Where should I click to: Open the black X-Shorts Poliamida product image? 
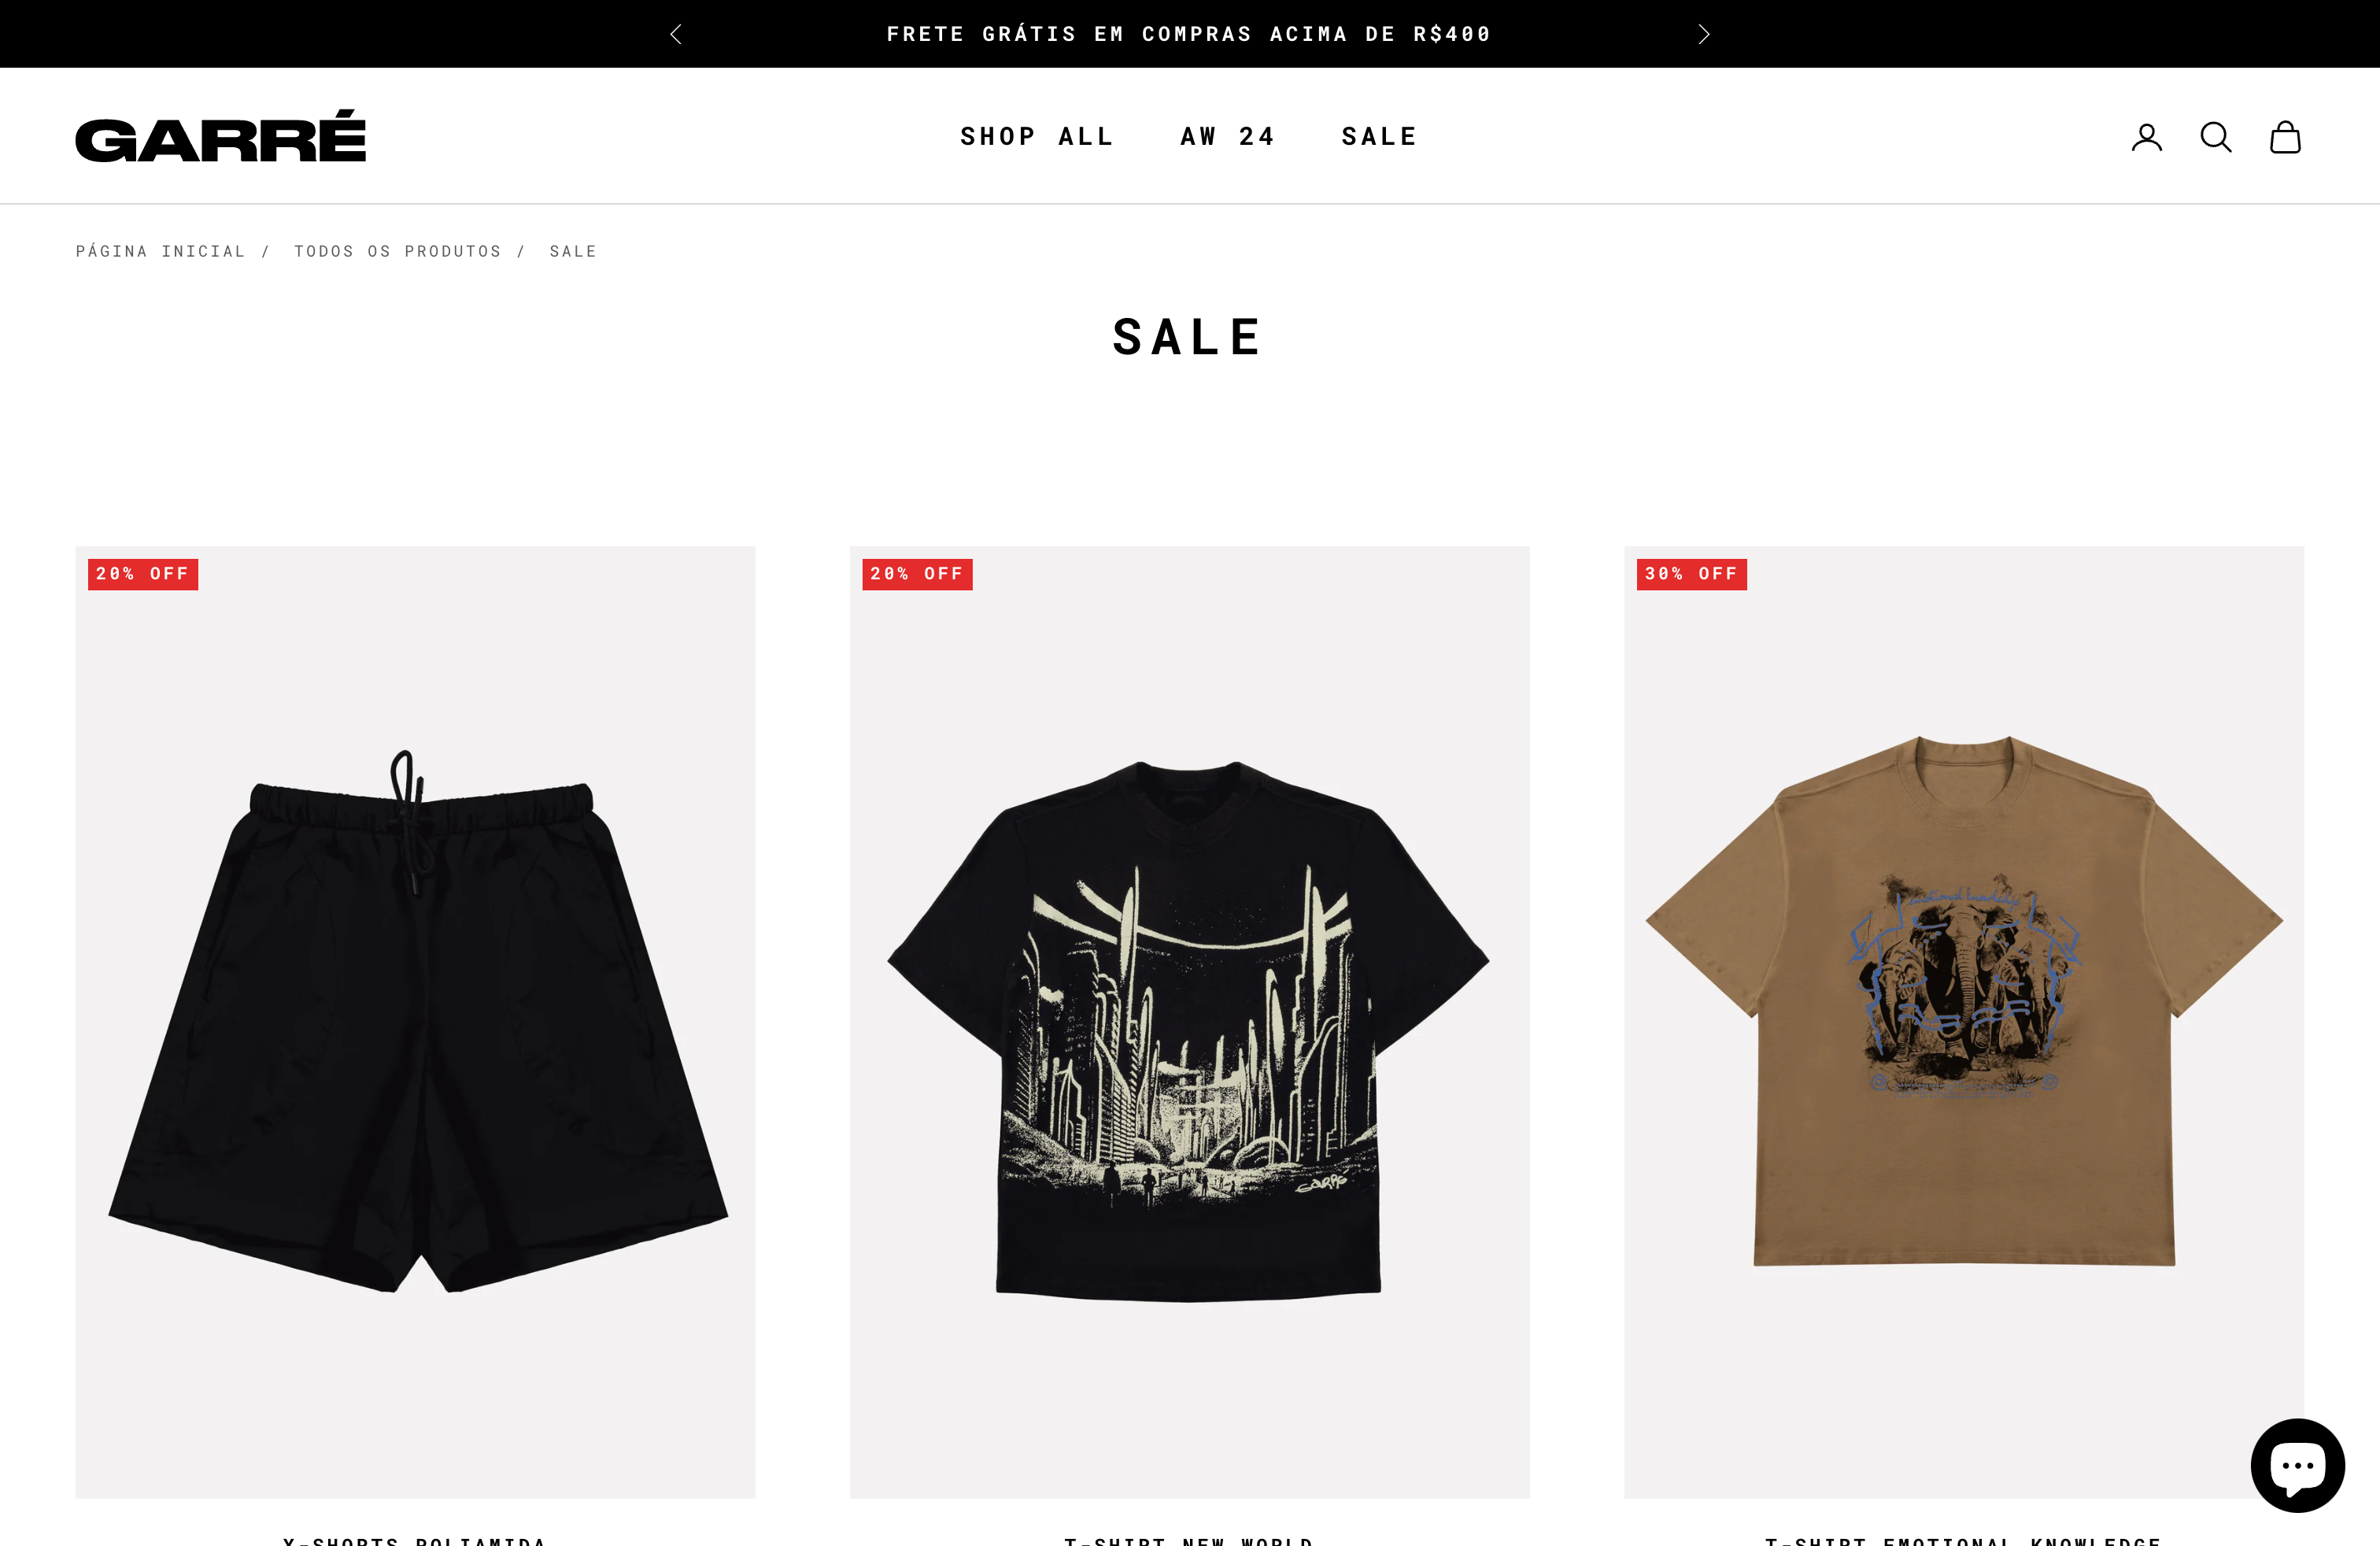[x=415, y=1022]
